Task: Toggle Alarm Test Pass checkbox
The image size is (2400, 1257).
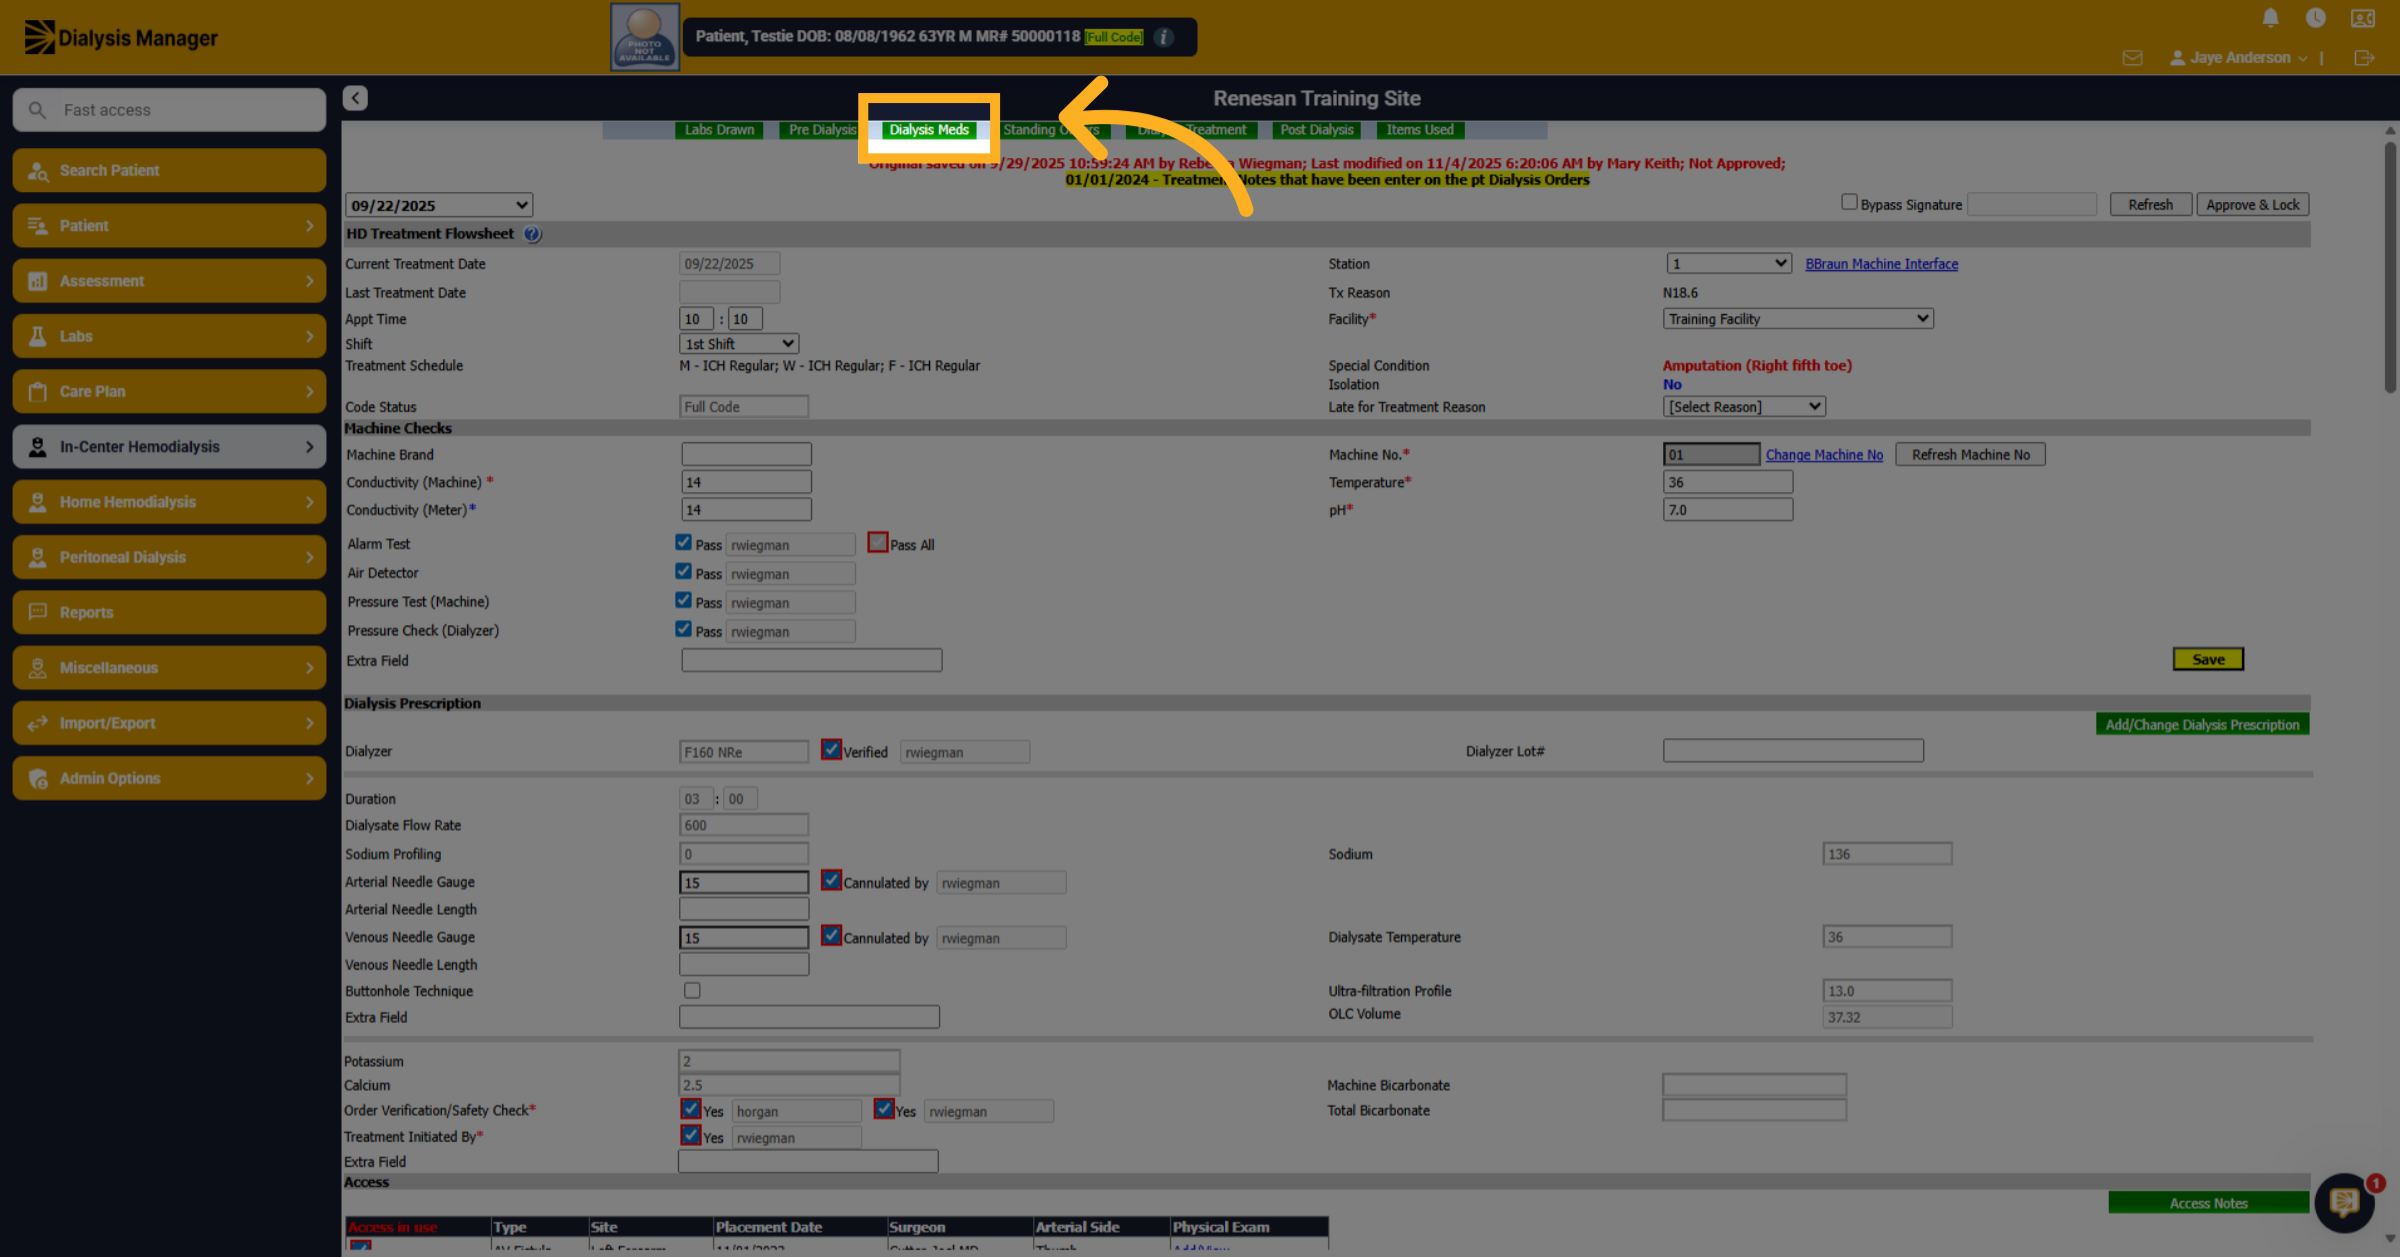Action: coord(683,542)
